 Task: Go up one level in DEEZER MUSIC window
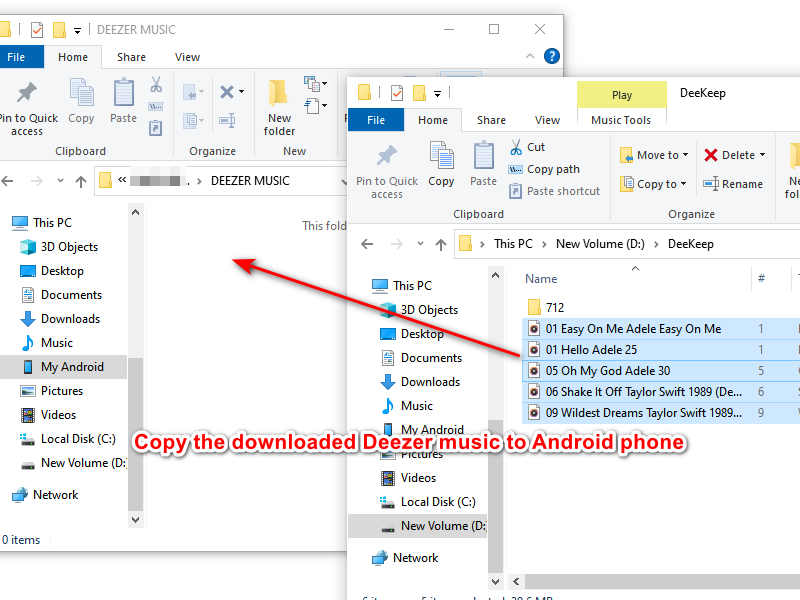81,181
